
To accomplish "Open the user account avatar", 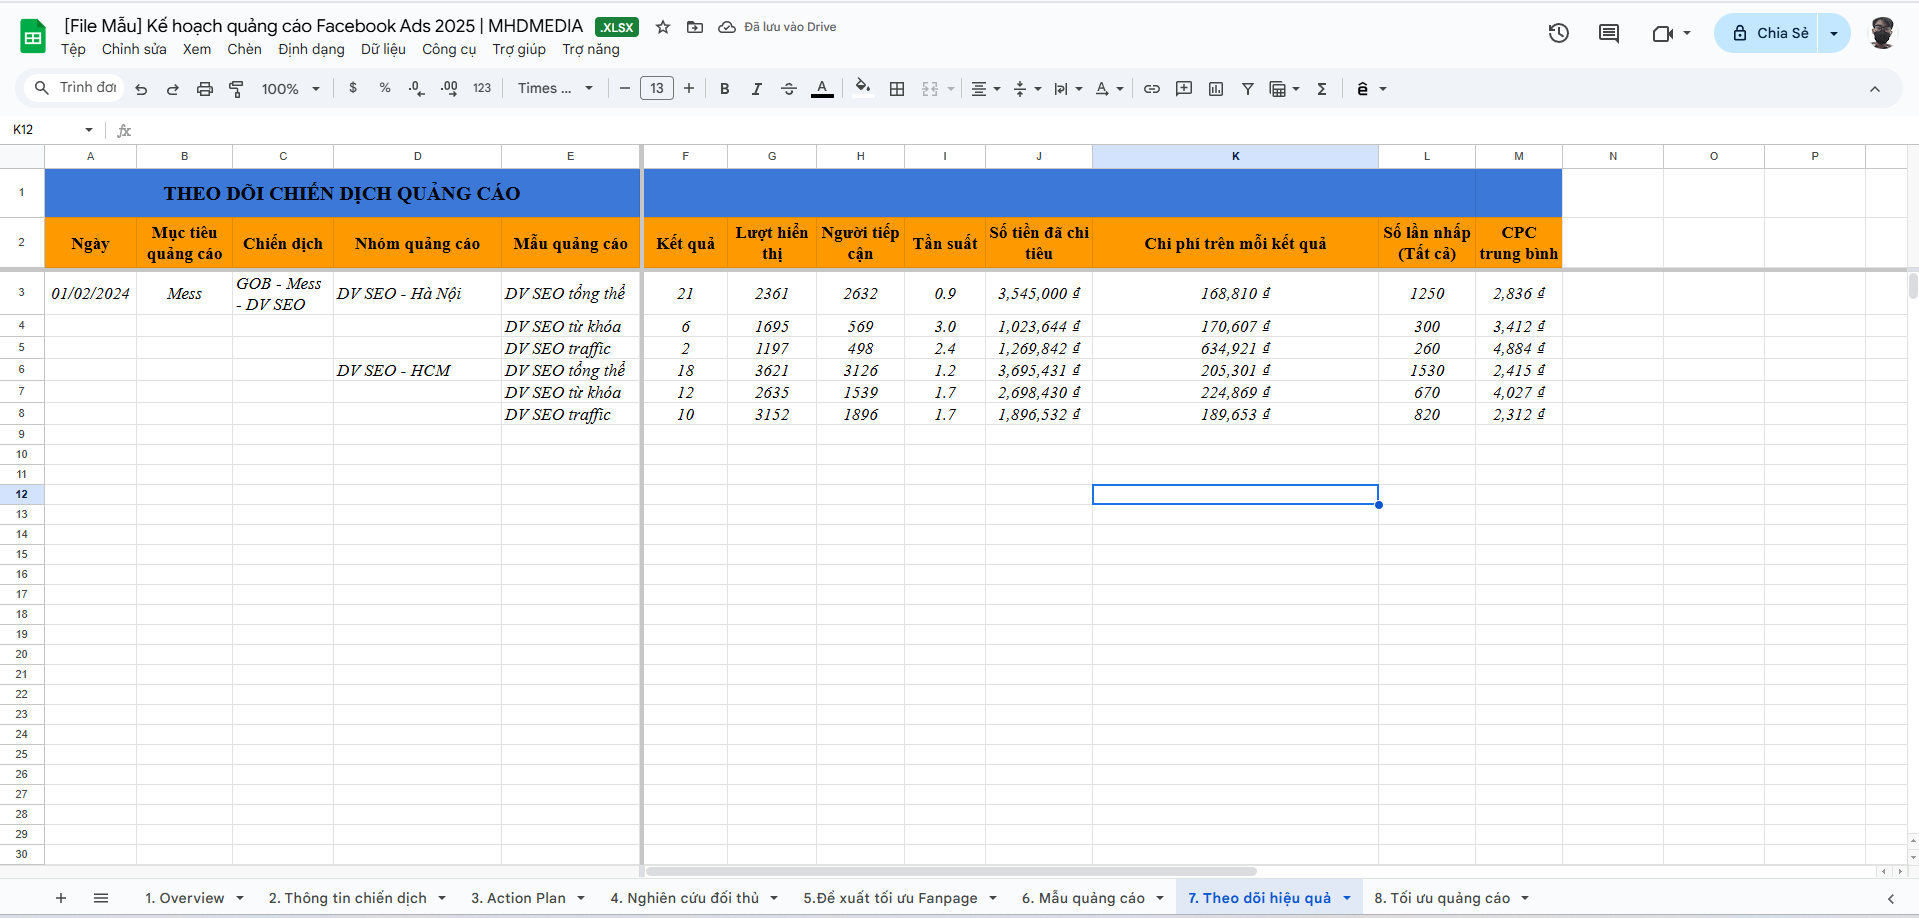I will (1882, 33).
